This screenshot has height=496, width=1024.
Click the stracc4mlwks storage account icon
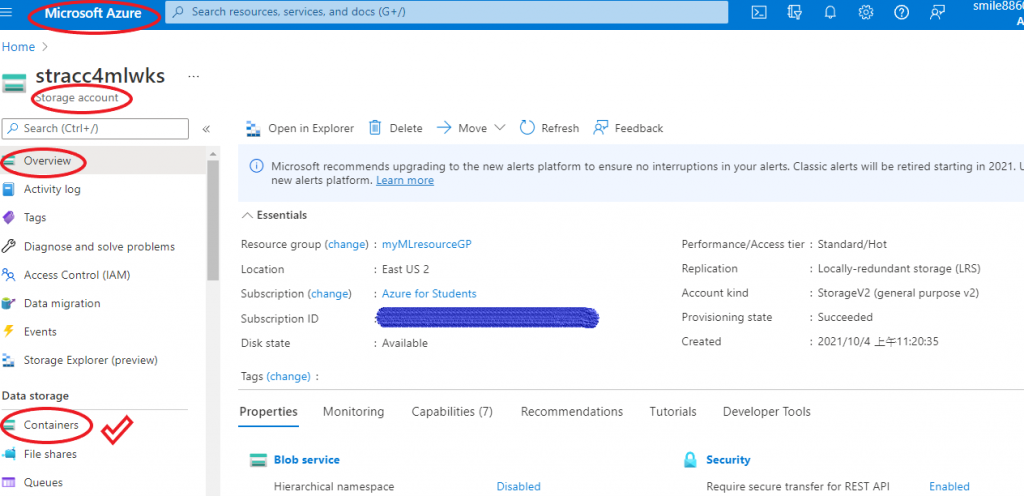14,84
